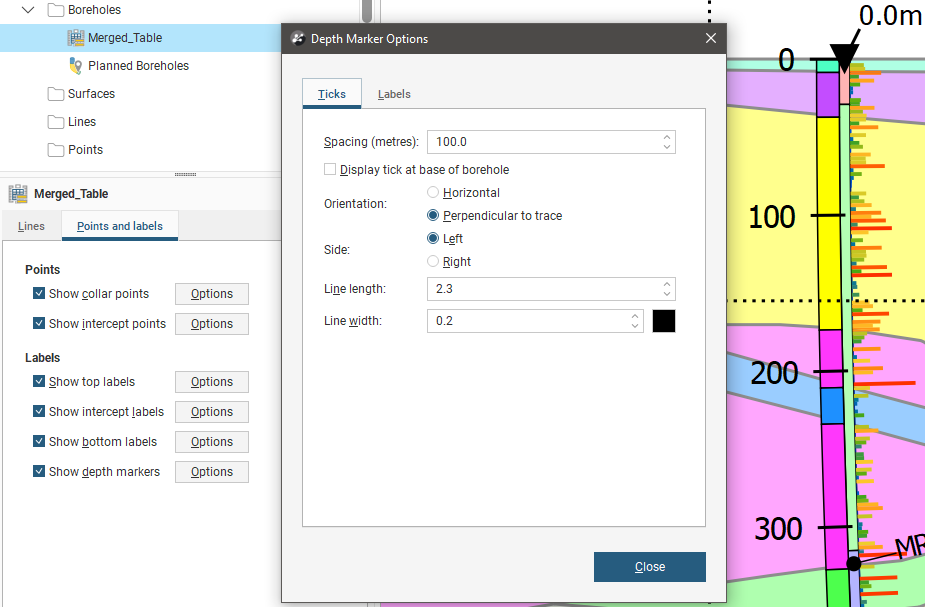Image resolution: width=925 pixels, height=607 pixels.
Task: Select Merged_Table in the project tree
Action: tap(125, 38)
